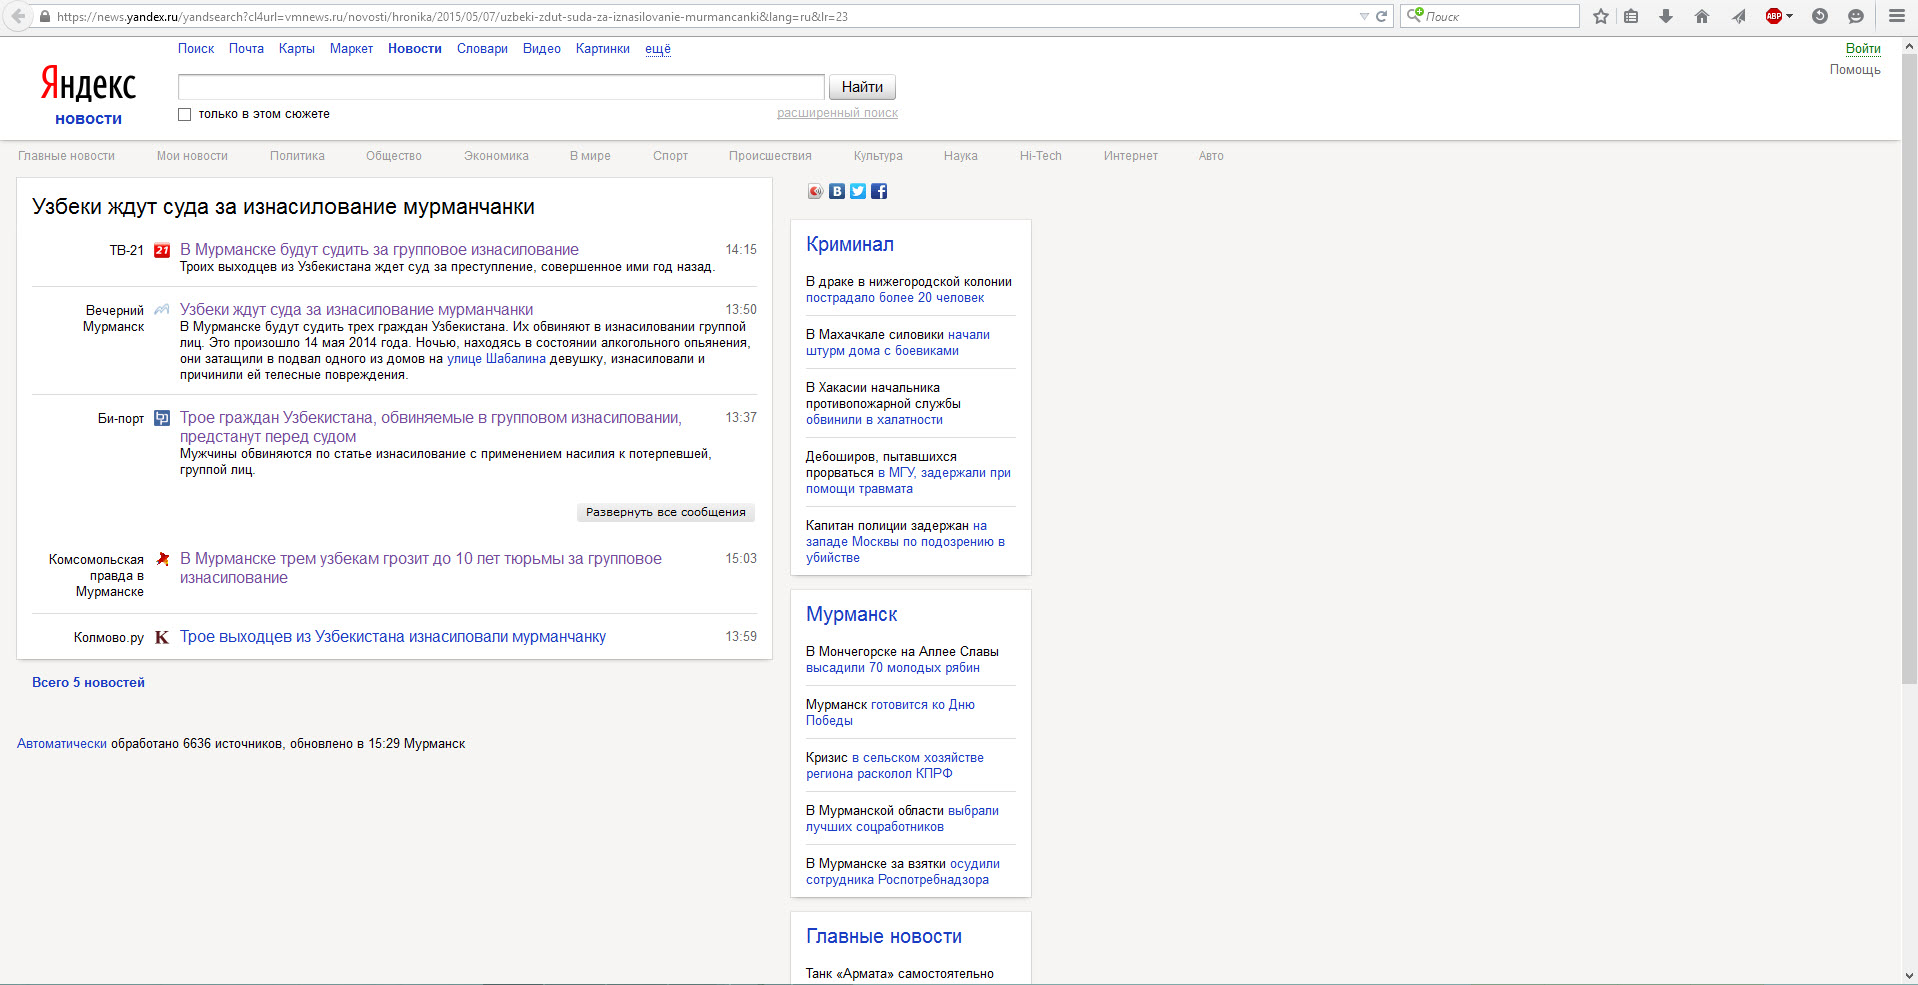The image size is (1918, 985).
Task: Go to the browser home page icon
Action: pyautogui.click(x=1702, y=16)
